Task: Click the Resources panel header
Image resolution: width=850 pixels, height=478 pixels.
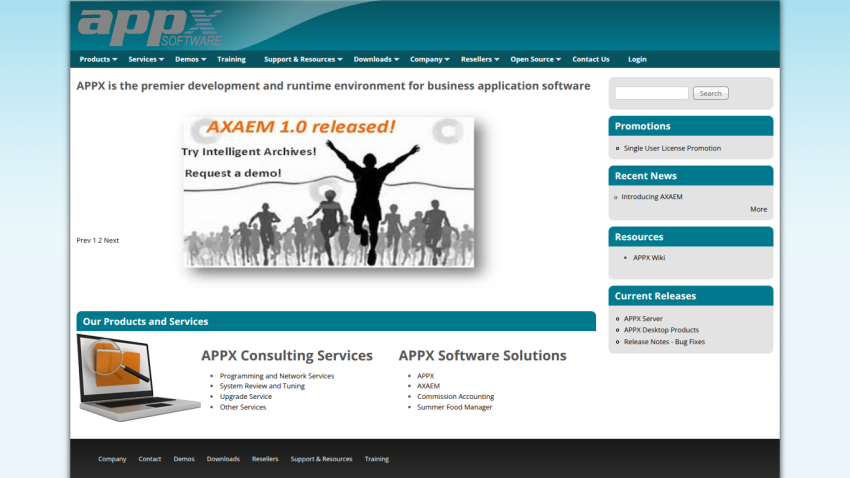Action: (x=691, y=237)
